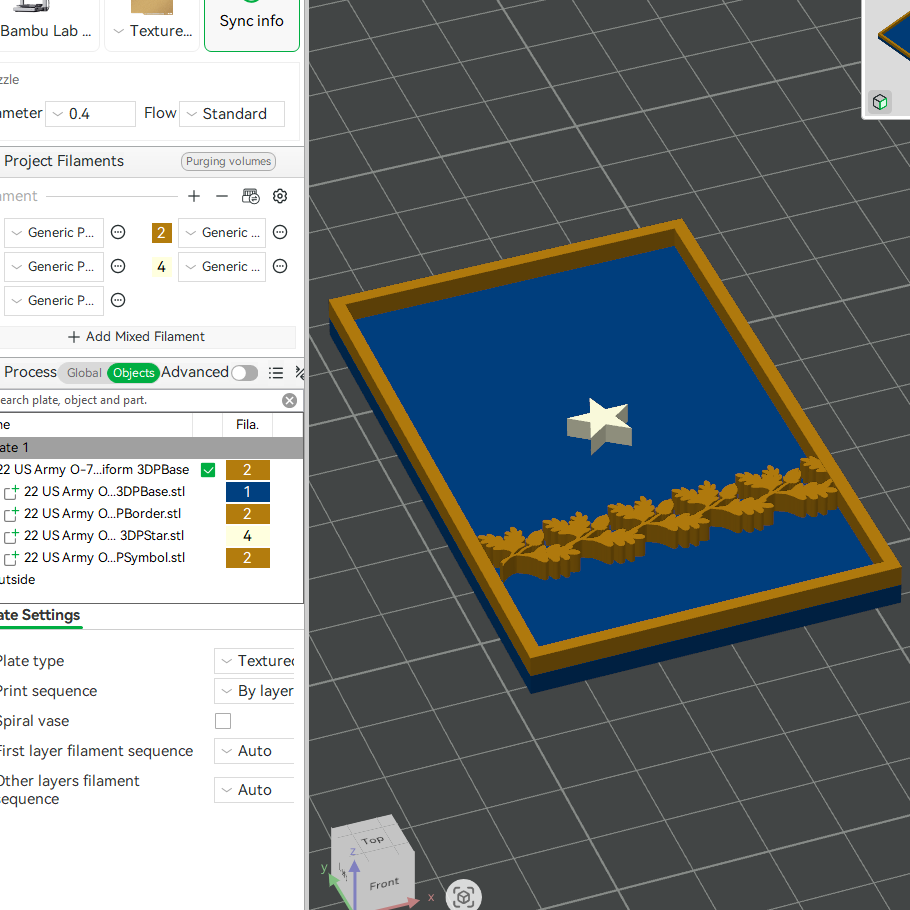
Task: Open nozzle diameter 0.4 dropdown
Action: click(x=91, y=114)
